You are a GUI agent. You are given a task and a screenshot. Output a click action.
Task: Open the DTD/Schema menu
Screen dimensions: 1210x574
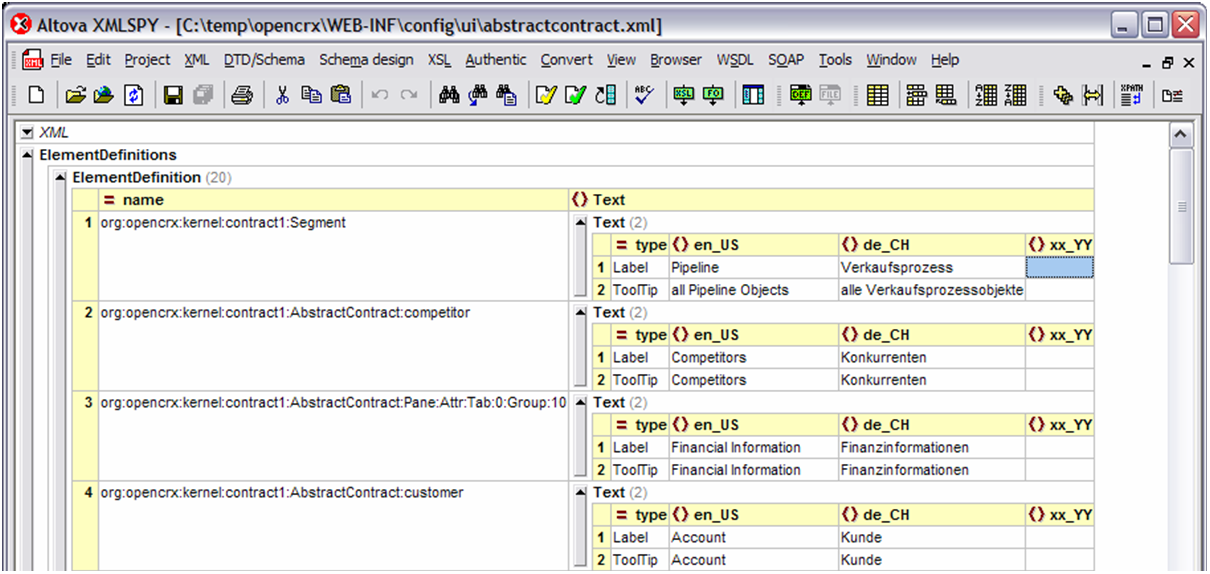(x=264, y=60)
